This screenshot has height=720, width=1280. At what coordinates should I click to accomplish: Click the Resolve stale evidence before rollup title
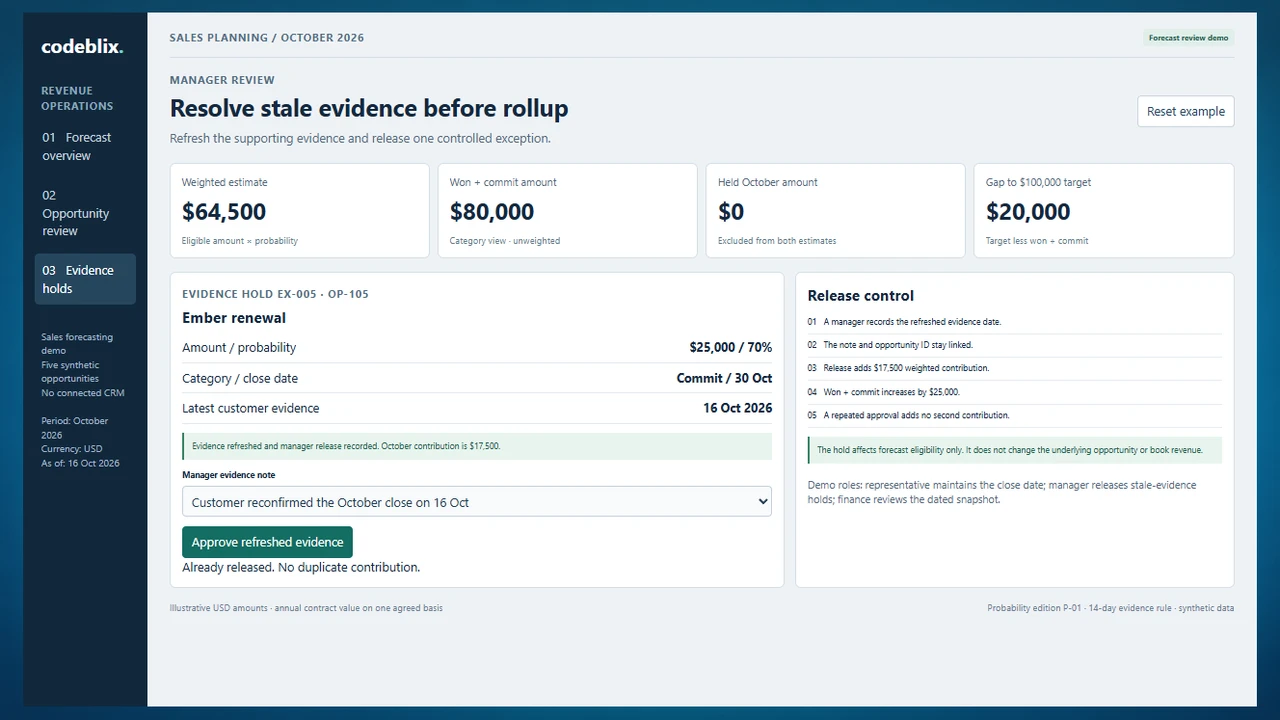point(369,108)
